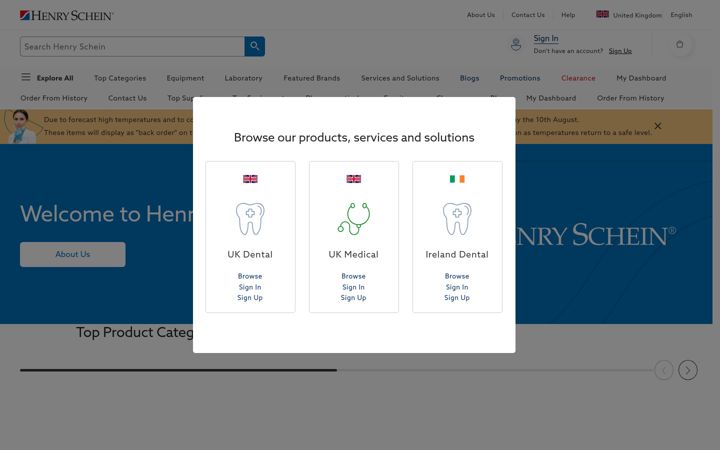Click the UK flag above UK Dental
Image resolution: width=720 pixels, height=450 pixels.
(x=250, y=179)
